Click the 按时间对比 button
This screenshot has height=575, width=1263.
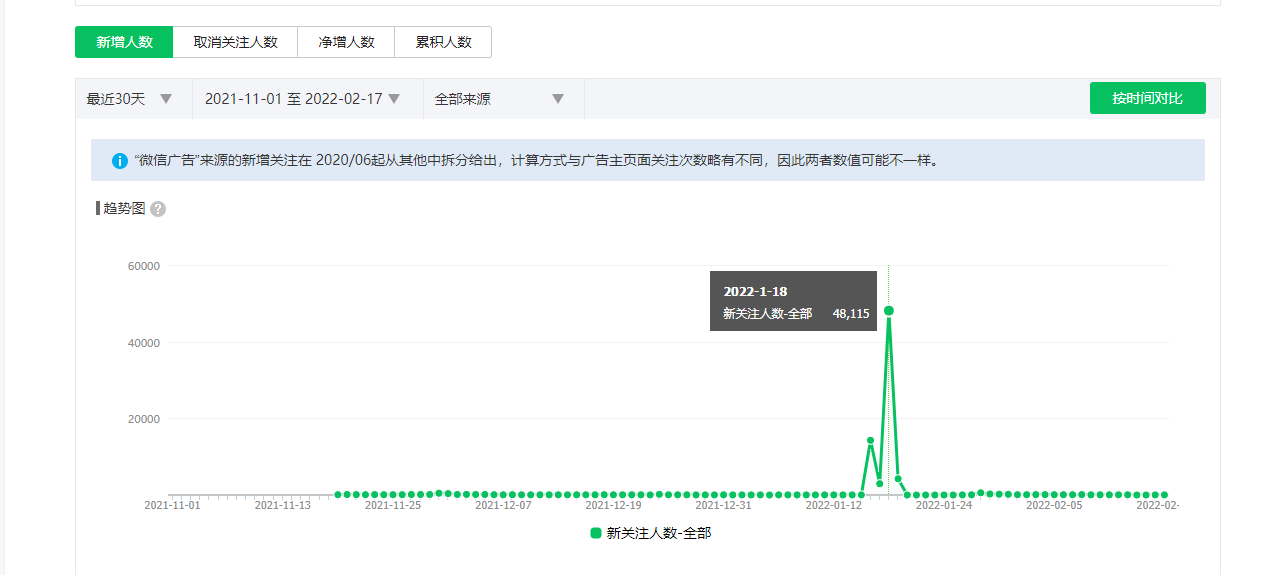click(x=1147, y=98)
